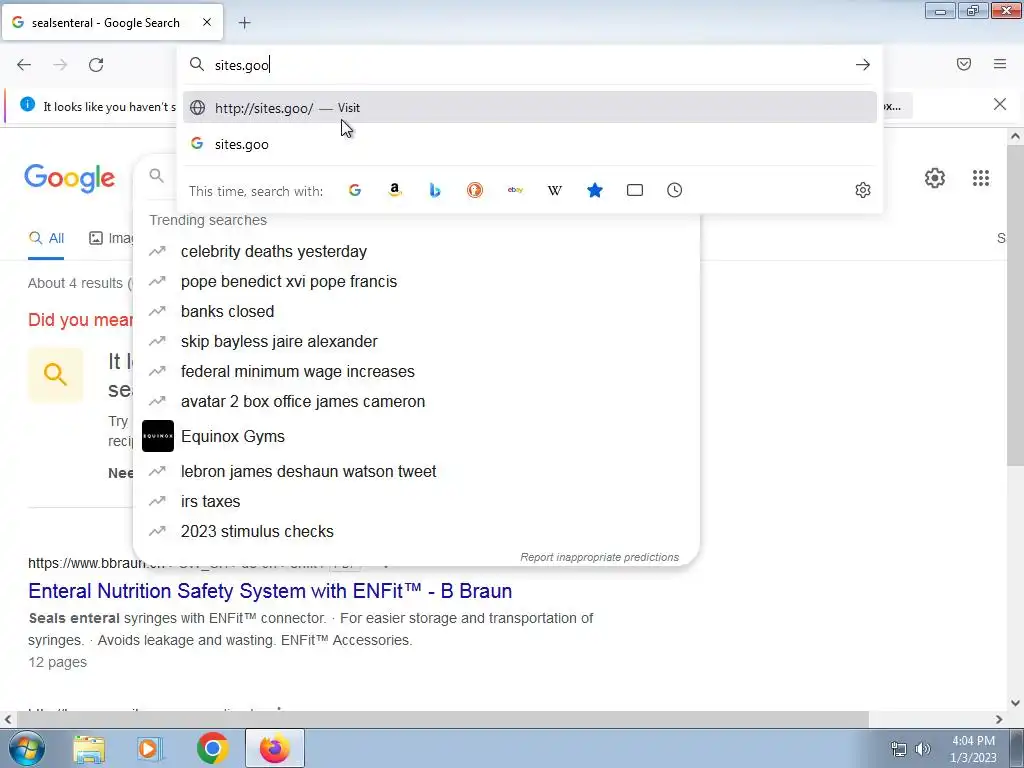Dismiss the notification bar with X

pyautogui.click(x=1000, y=104)
